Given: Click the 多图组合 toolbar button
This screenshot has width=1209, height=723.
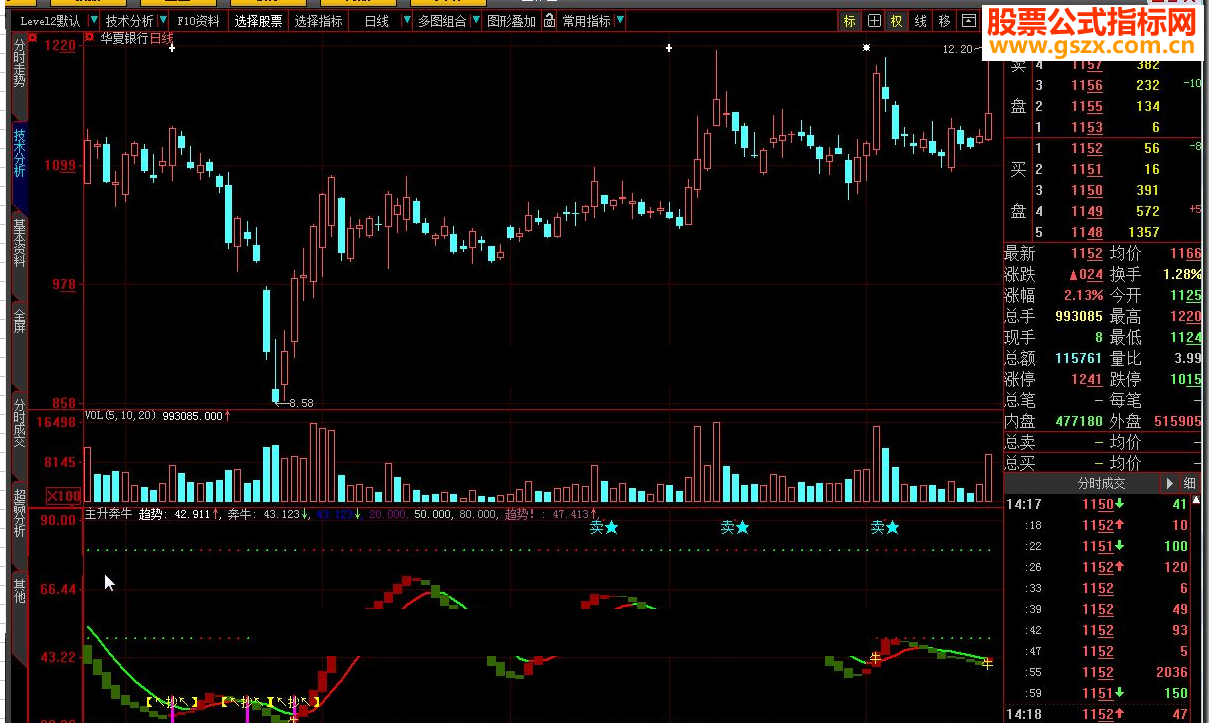Looking at the screenshot, I should click(x=442, y=21).
